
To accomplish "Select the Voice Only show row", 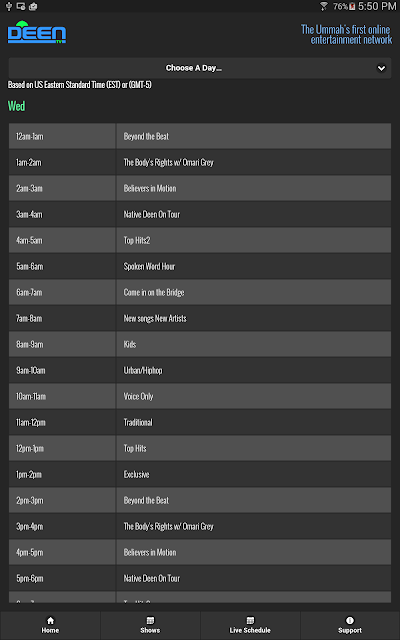I will click(x=200, y=396).
